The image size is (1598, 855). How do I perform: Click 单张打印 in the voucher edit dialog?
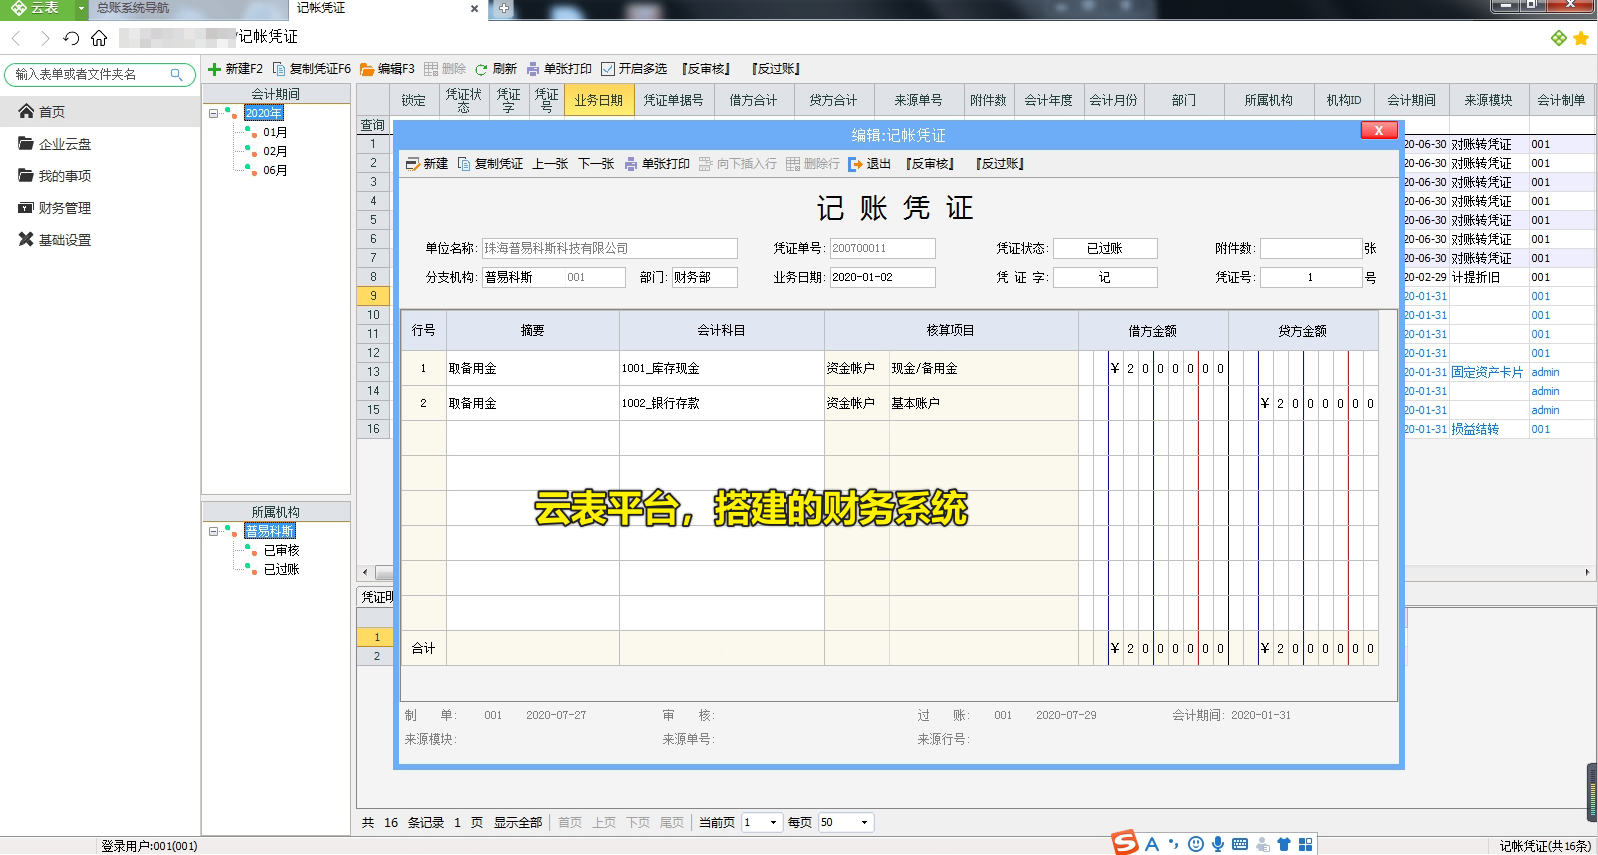(x=657, y=164)
